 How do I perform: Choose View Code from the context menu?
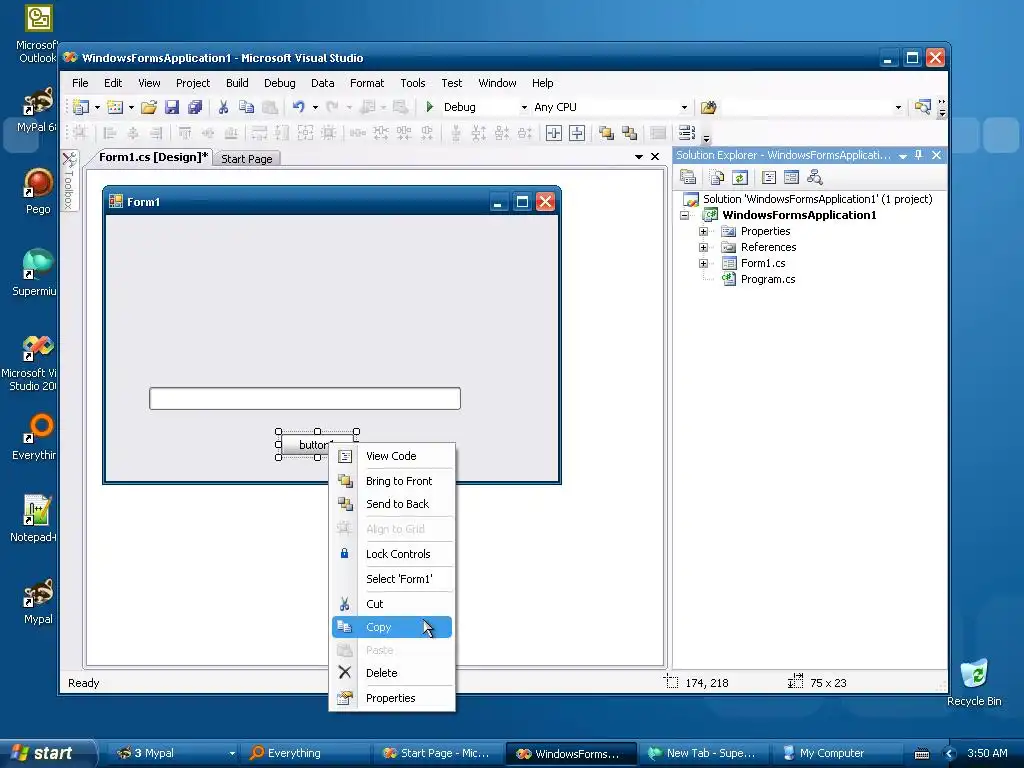pos(392,456)
